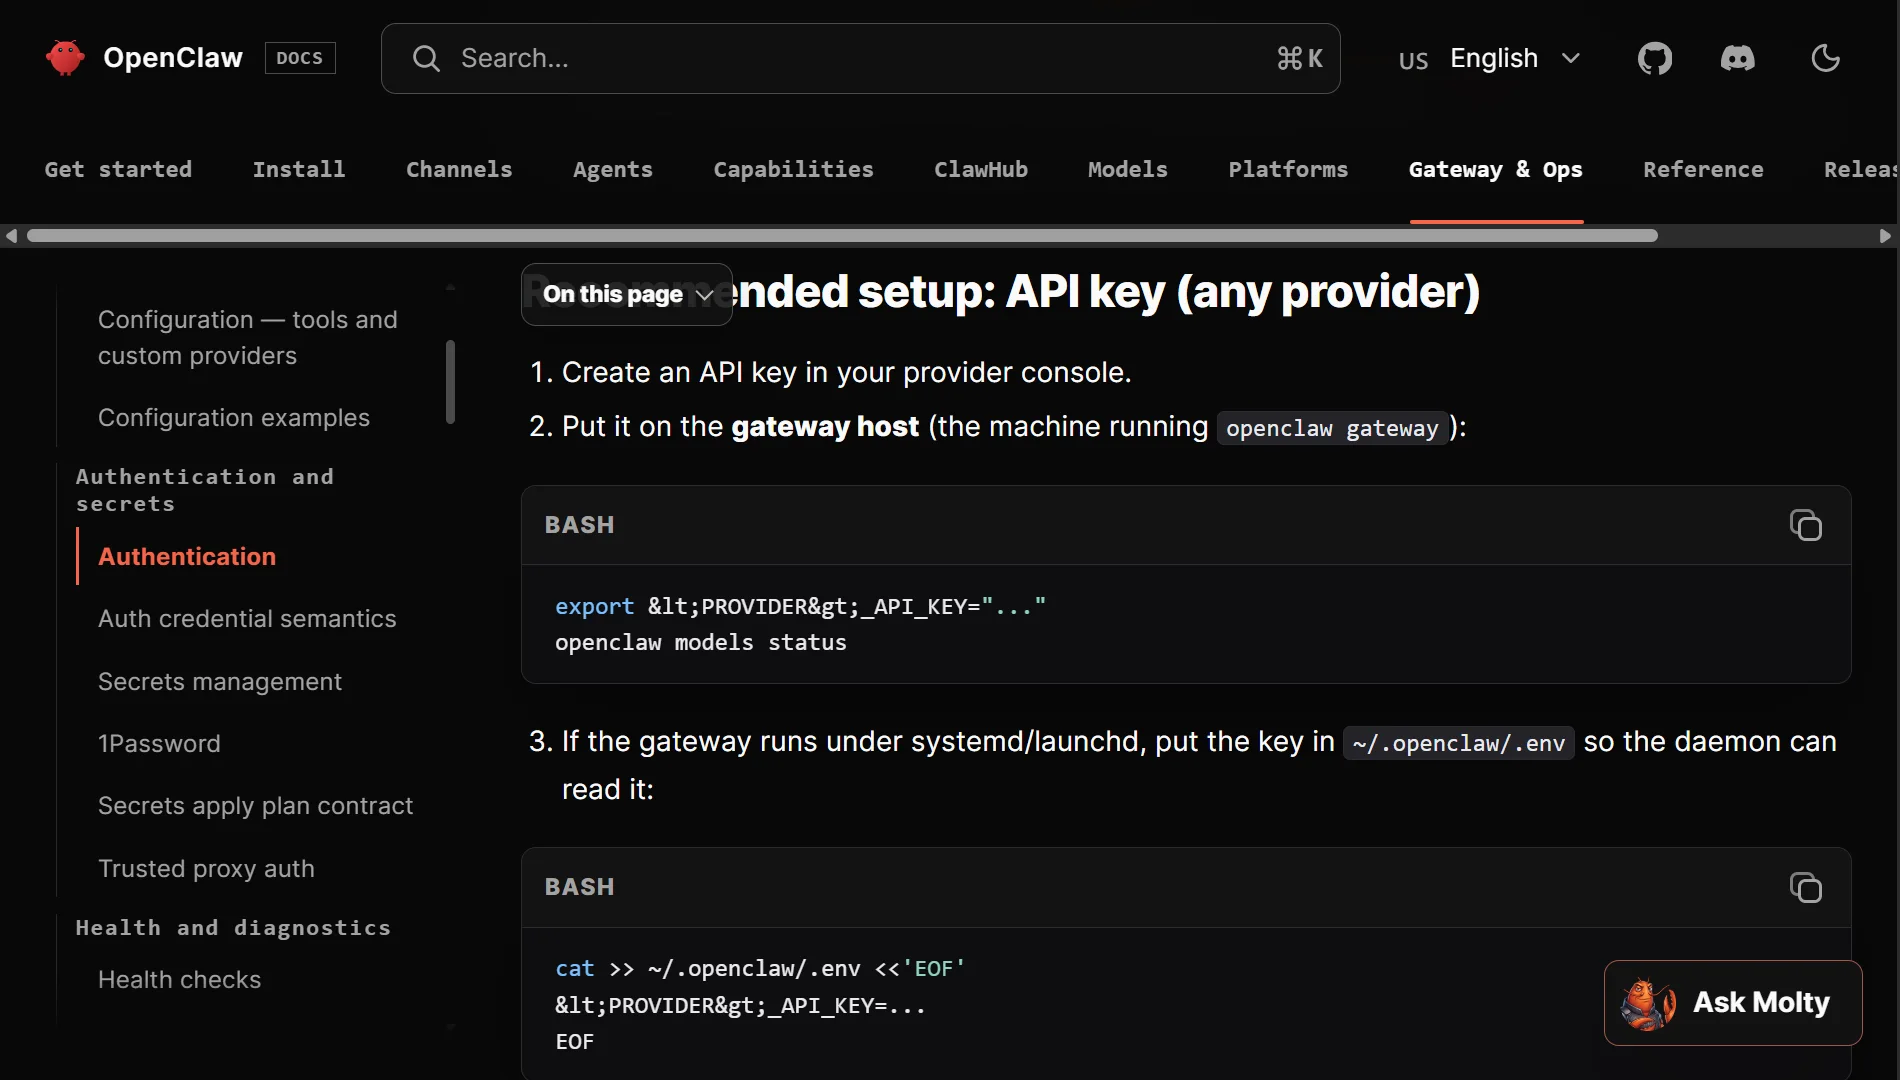Image resolution: width=1900 pixels, height=1080 pixels.
Task: Click the openclaw models status line
Action: (701, 642)
